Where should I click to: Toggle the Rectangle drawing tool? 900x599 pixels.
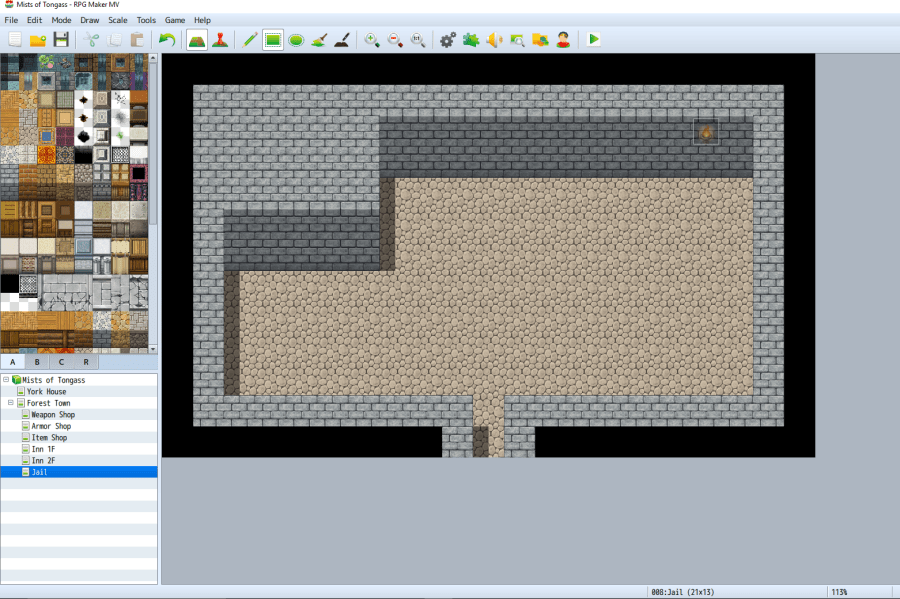tap(273, 40)
